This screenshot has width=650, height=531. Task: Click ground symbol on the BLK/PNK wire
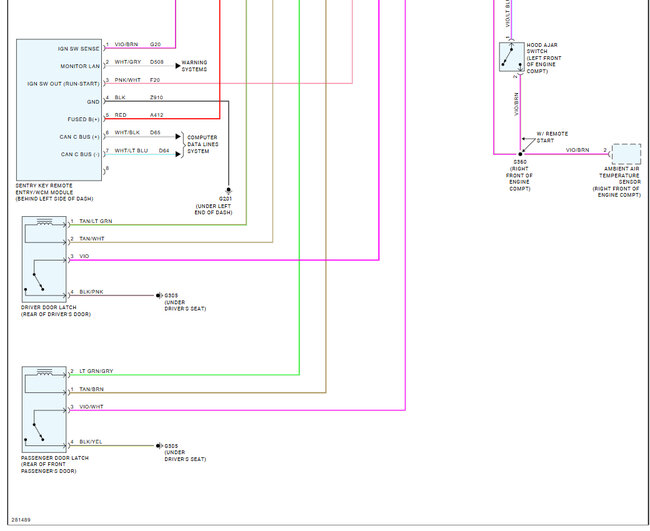point(159,296)
